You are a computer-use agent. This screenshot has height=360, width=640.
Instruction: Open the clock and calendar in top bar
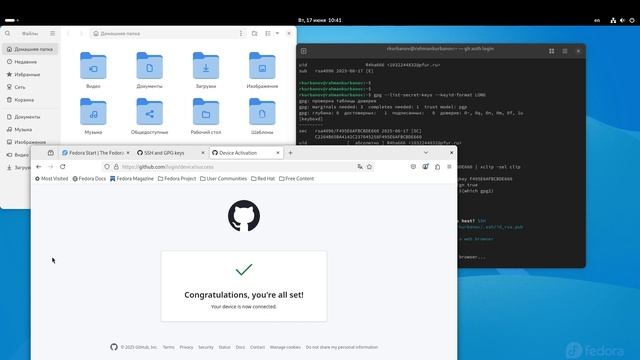tap(320, 20)
